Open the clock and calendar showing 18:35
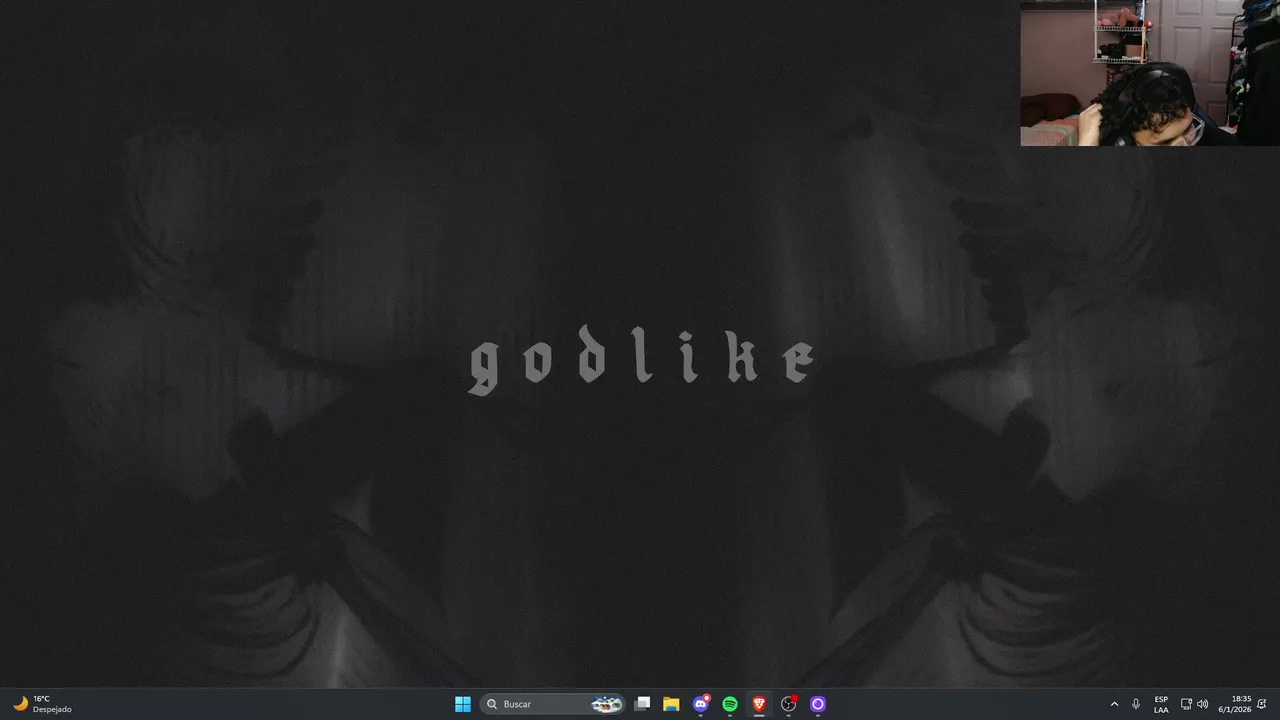This screenshot has width=1280, height=720. (x=1234, y=704)
